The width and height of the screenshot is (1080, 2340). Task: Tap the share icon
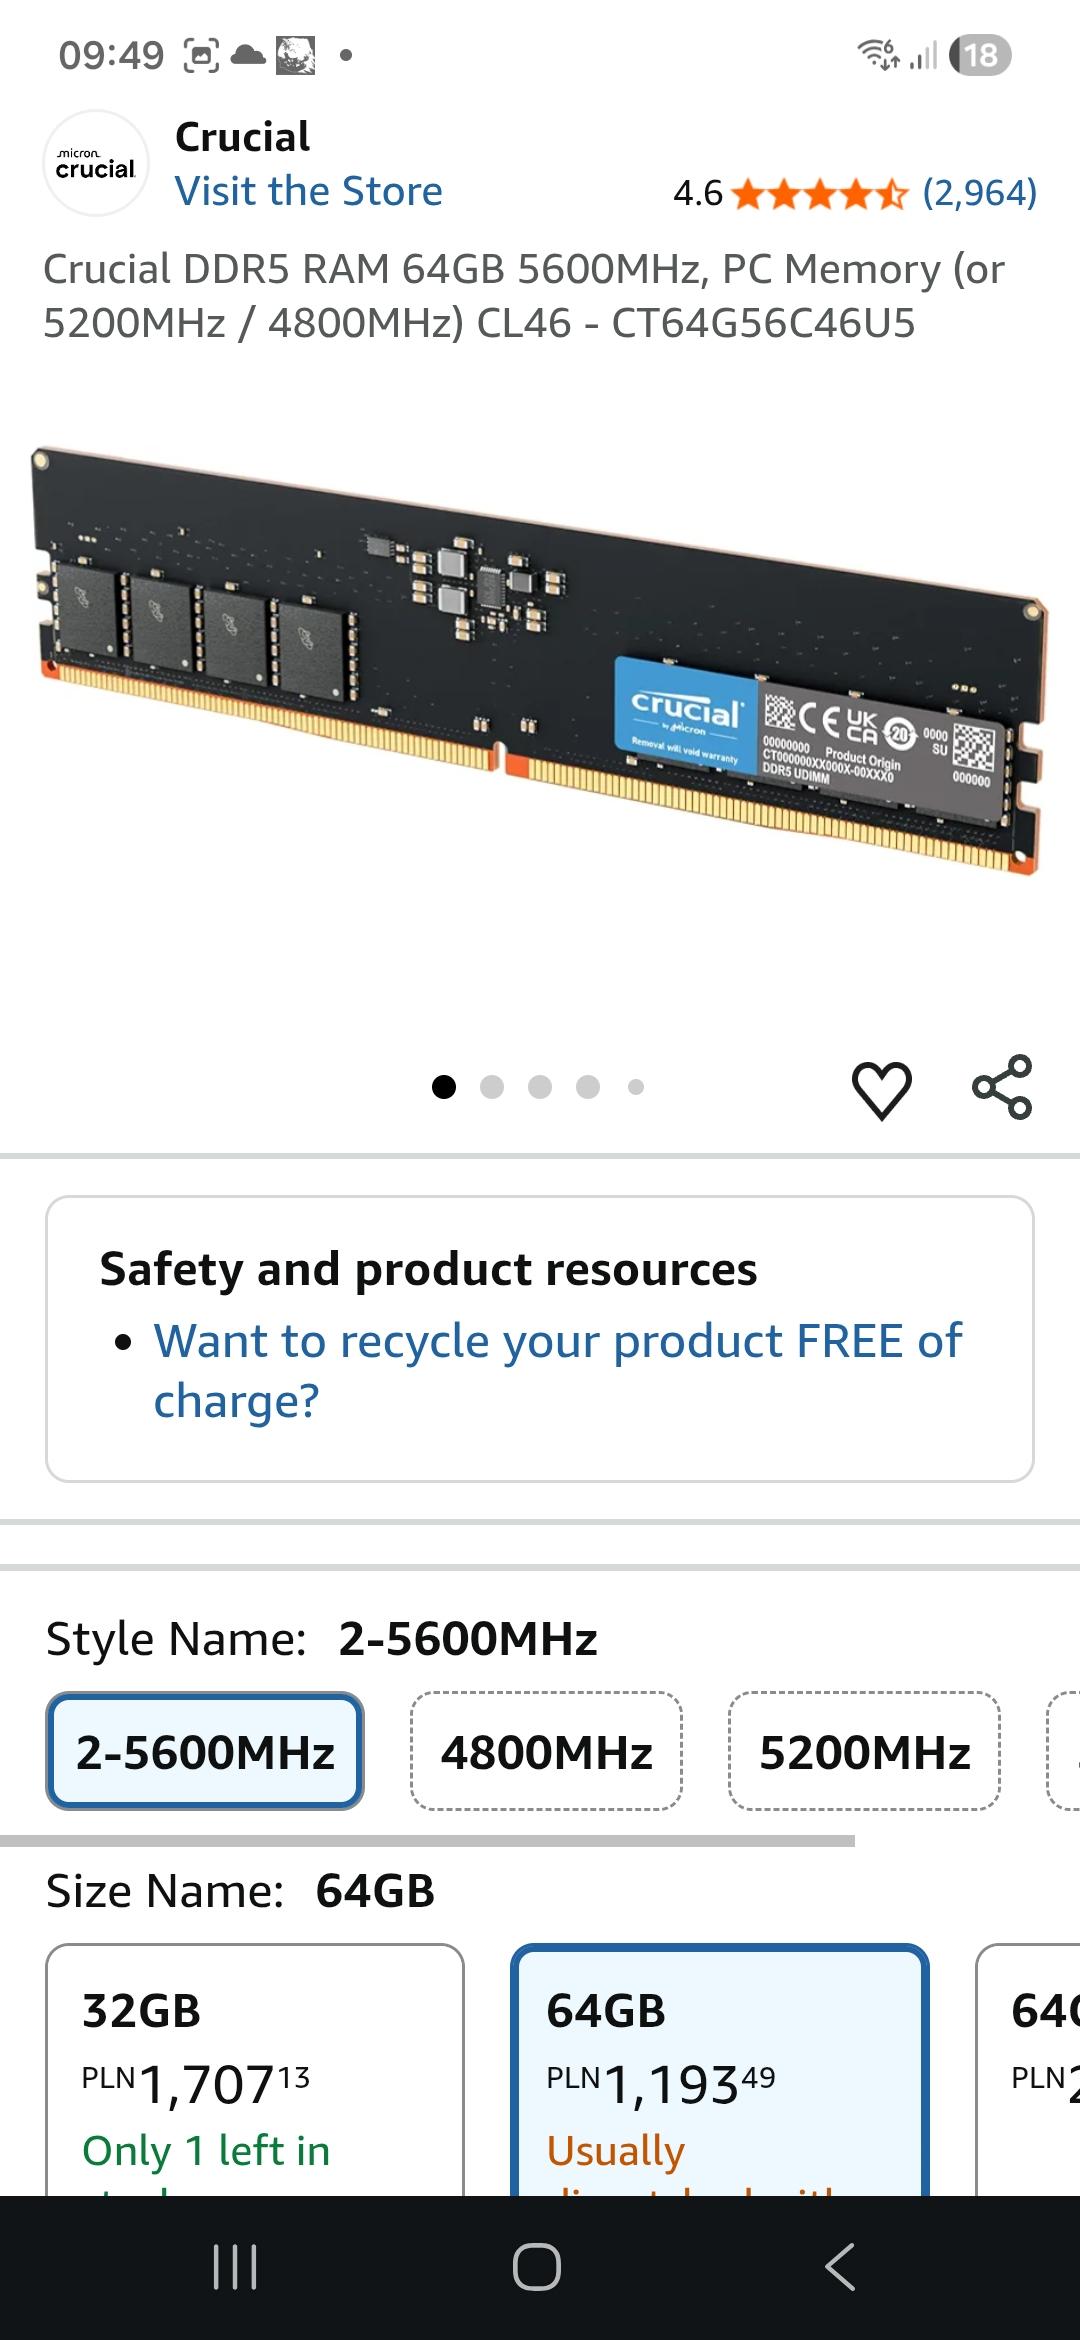pyautogui.click(x=1002, y=1086)
